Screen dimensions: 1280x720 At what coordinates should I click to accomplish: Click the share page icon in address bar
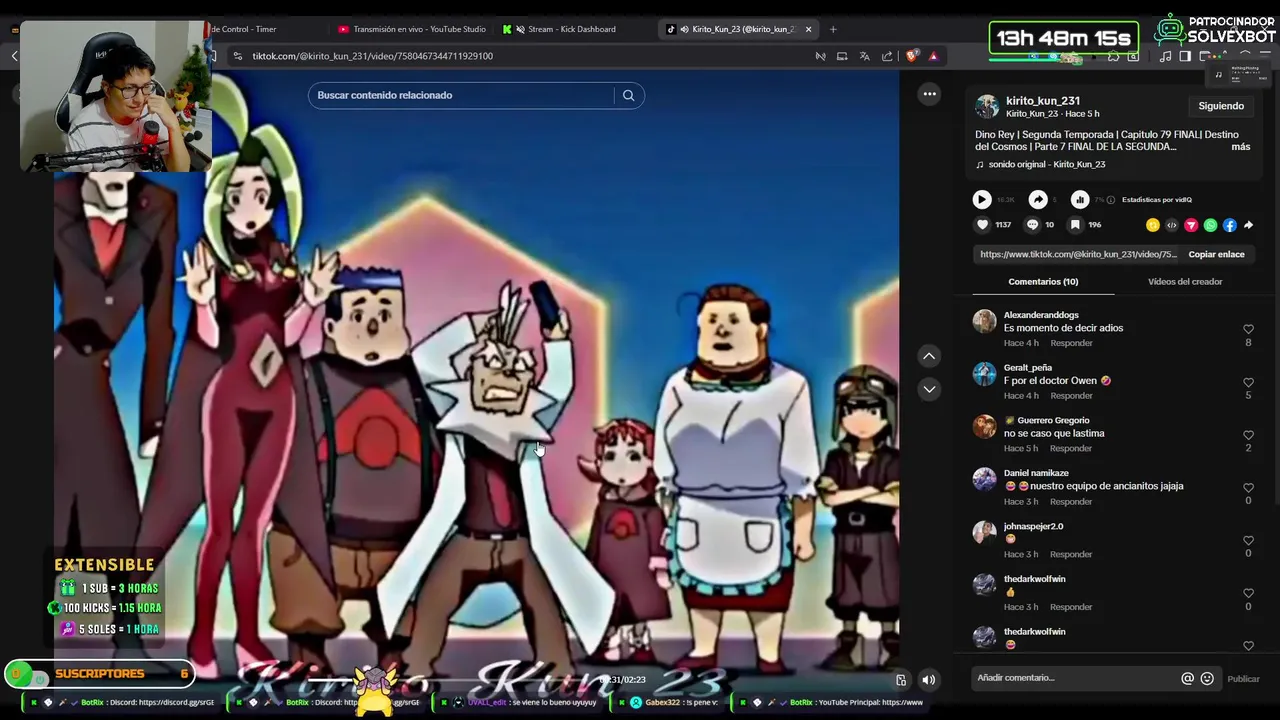[x=887, y=56]
